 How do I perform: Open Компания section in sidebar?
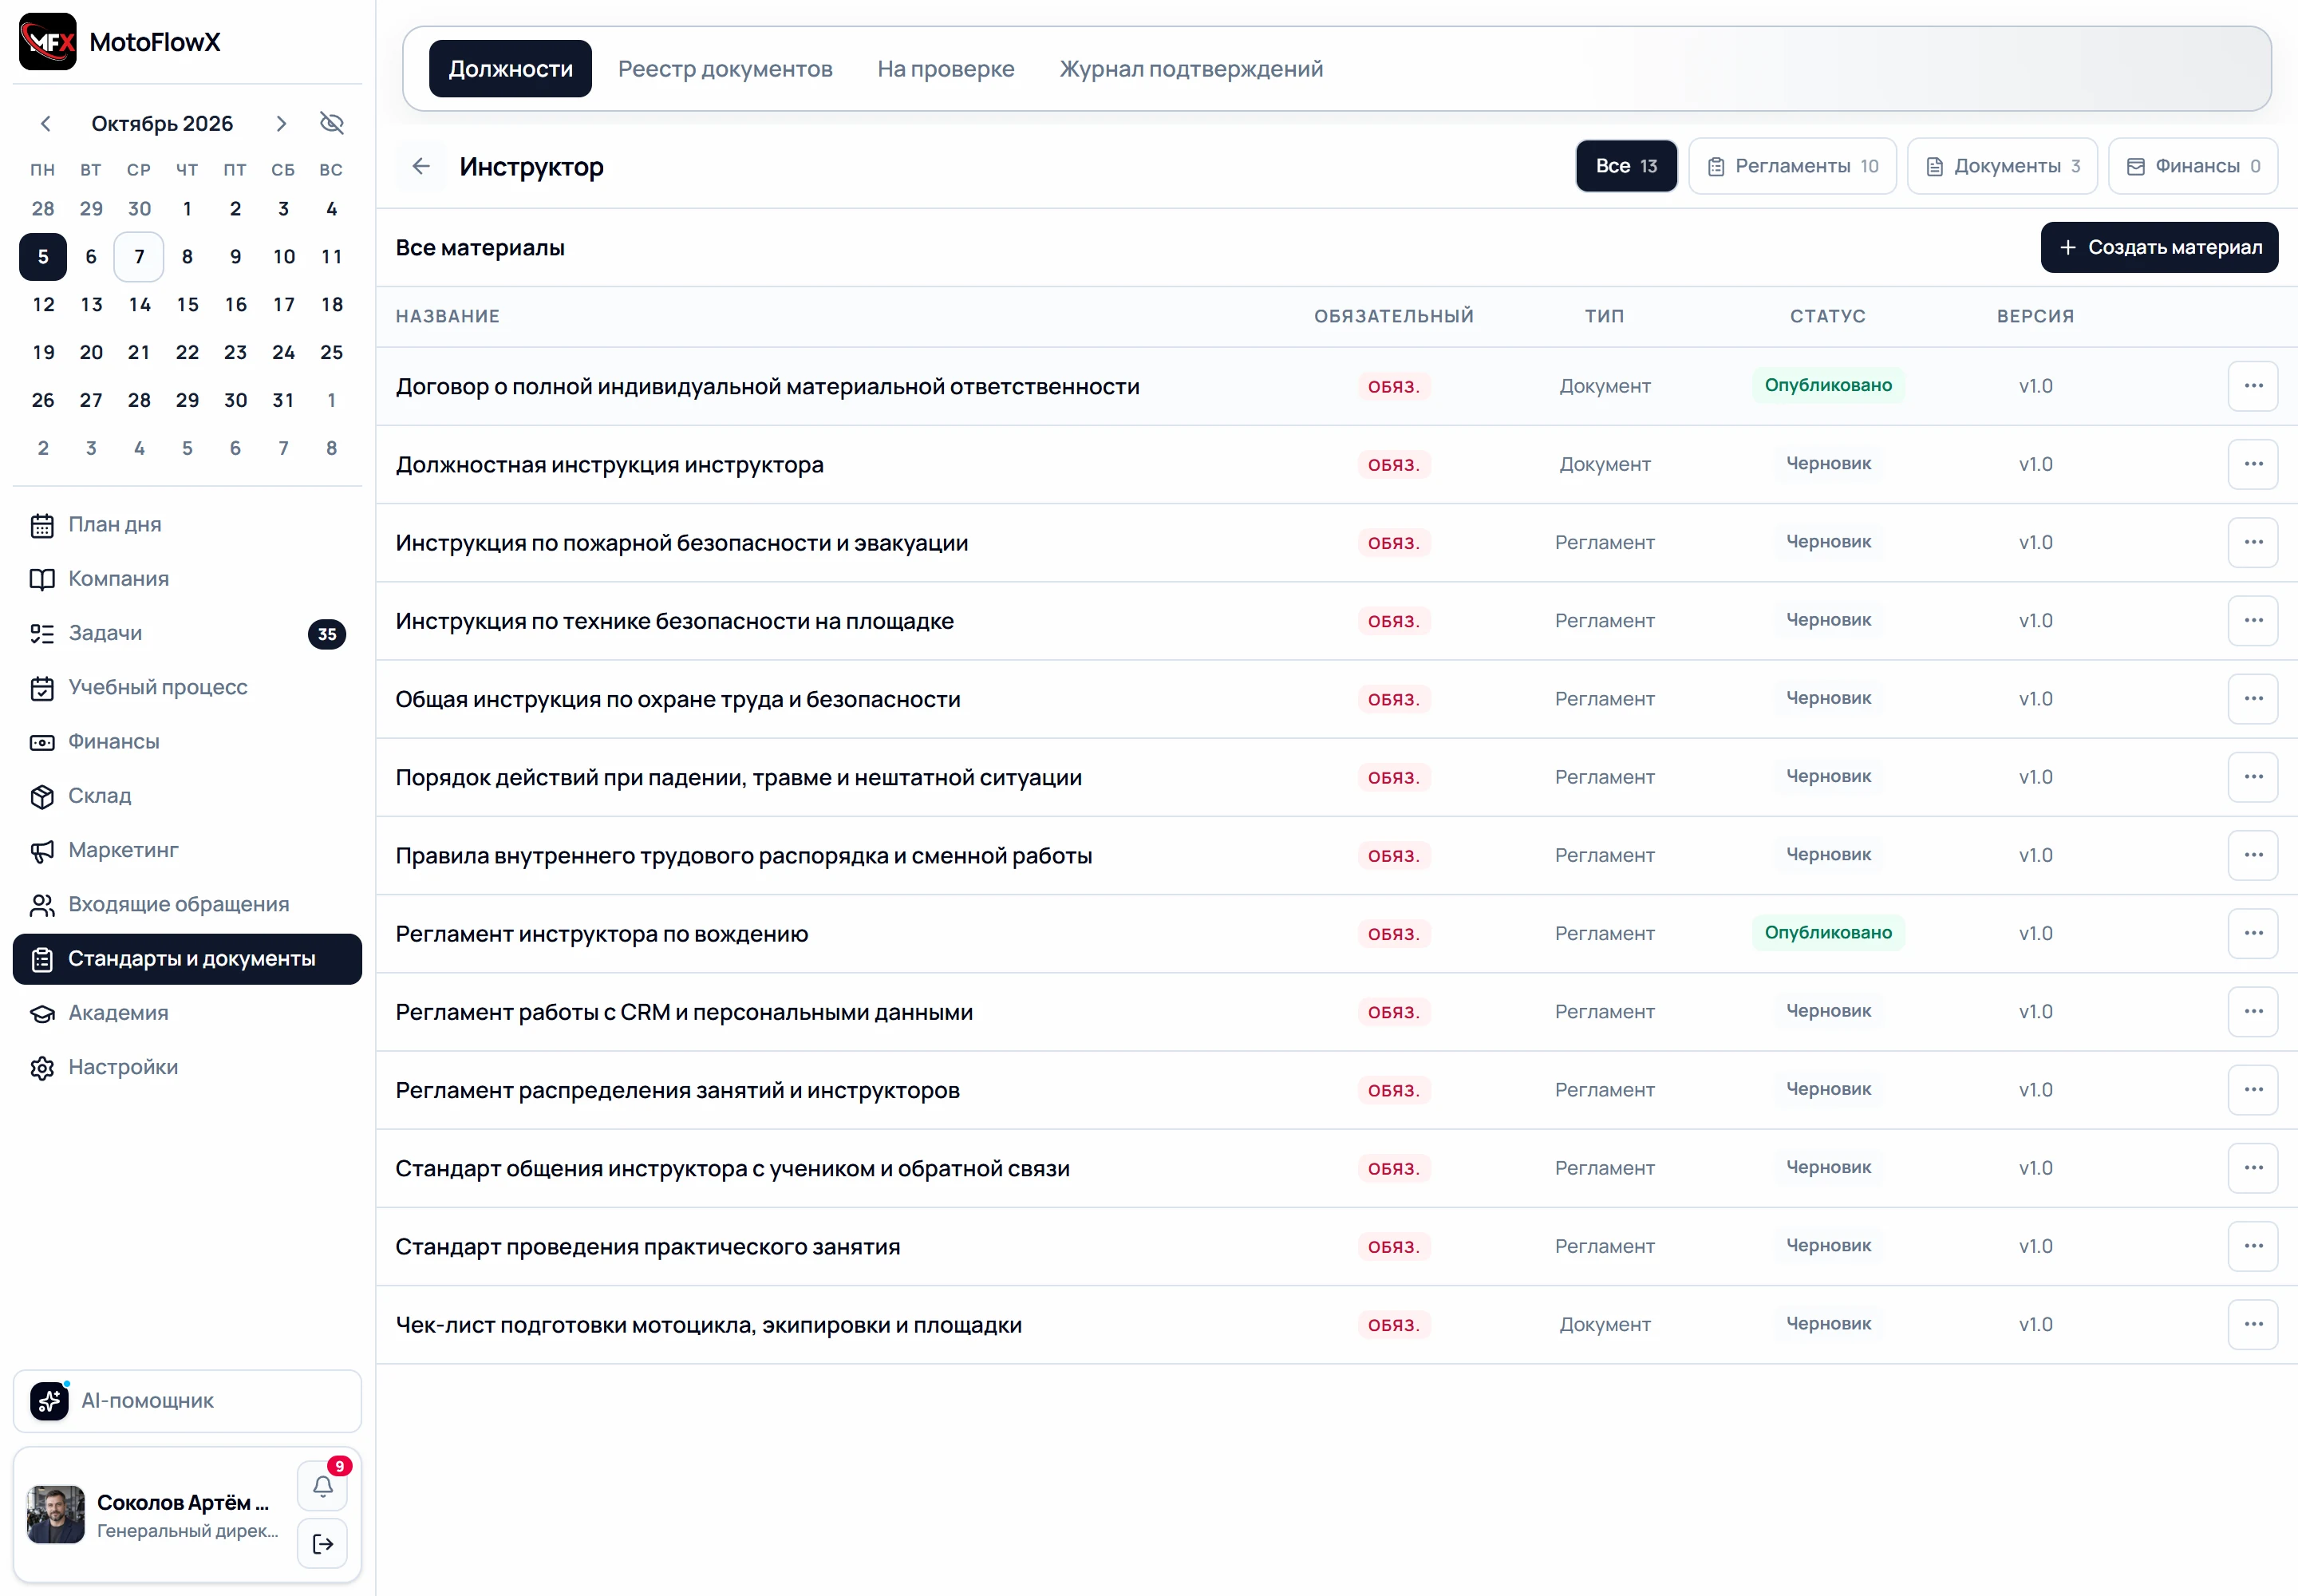click(x=187, y=579)
